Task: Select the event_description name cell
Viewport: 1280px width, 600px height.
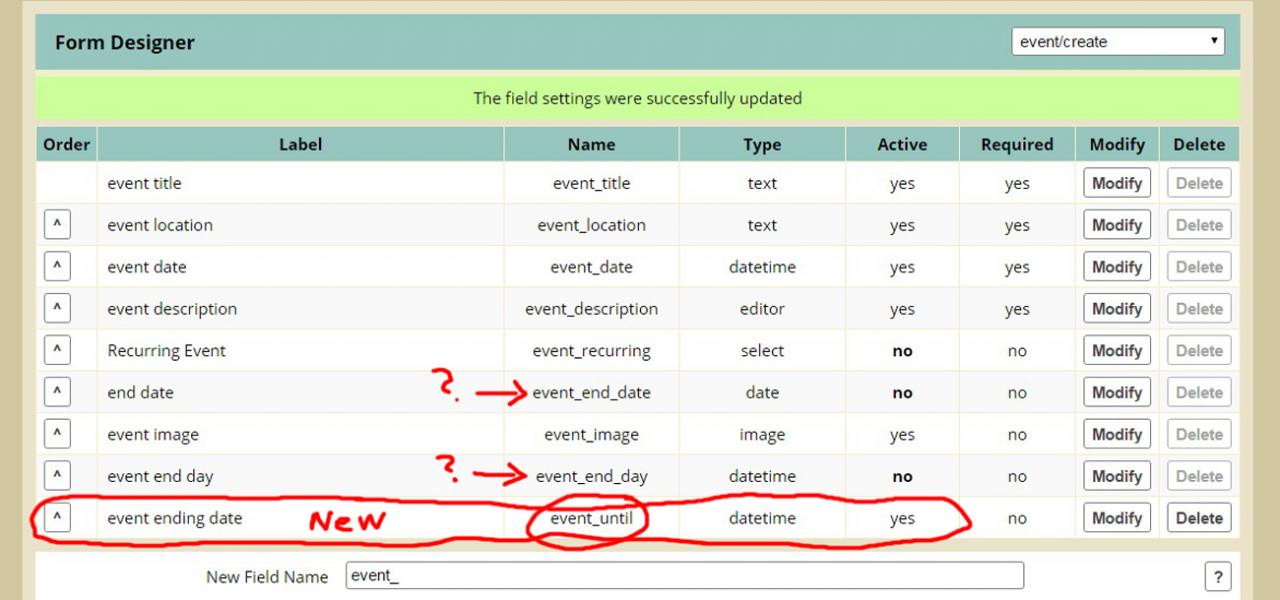Action: 592,309
